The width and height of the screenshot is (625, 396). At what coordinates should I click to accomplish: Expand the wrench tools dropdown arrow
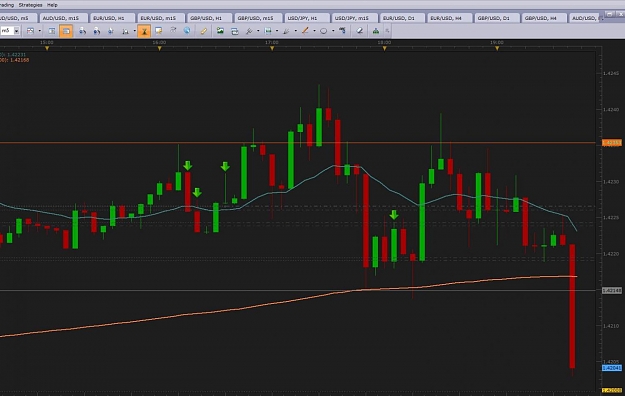click(258, 31)
